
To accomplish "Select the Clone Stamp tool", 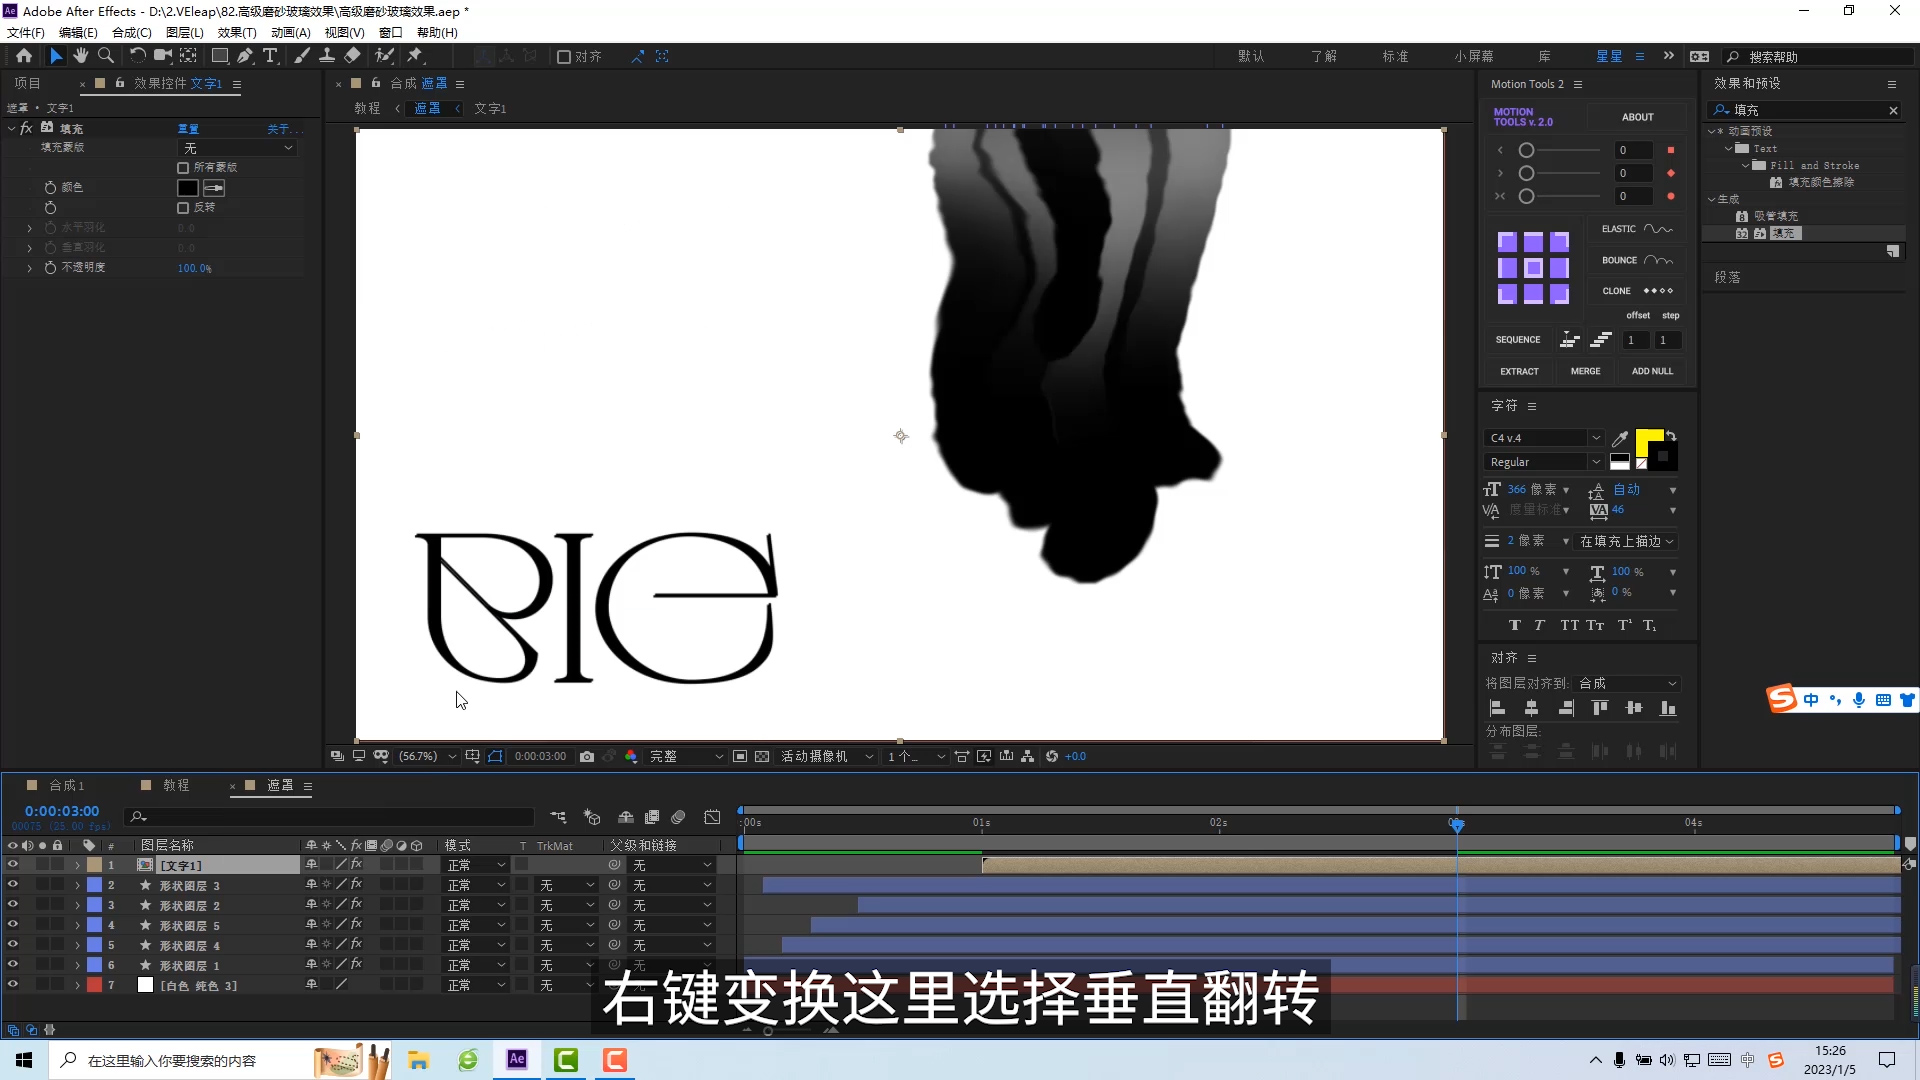I will tap(327, 56).
